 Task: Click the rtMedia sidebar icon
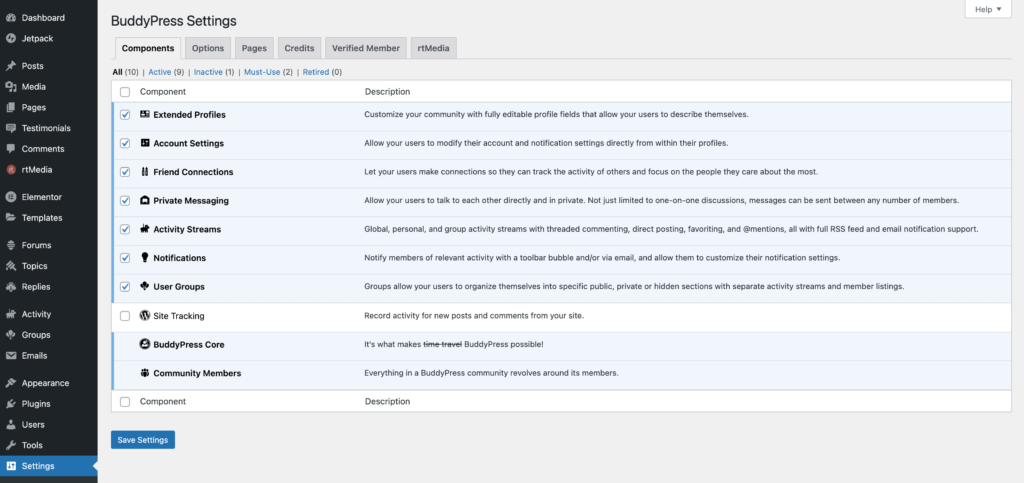point(10,170)
